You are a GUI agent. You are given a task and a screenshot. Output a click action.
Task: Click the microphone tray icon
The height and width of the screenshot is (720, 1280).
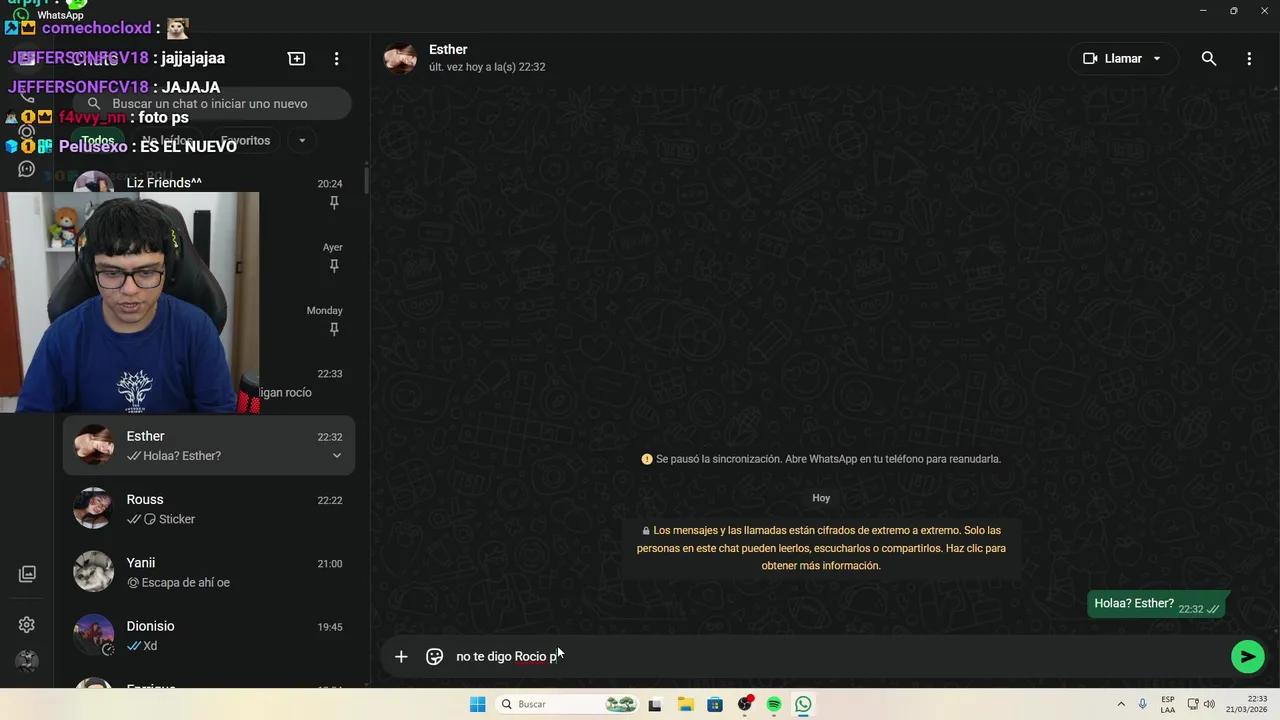(x=1143, y=705)
